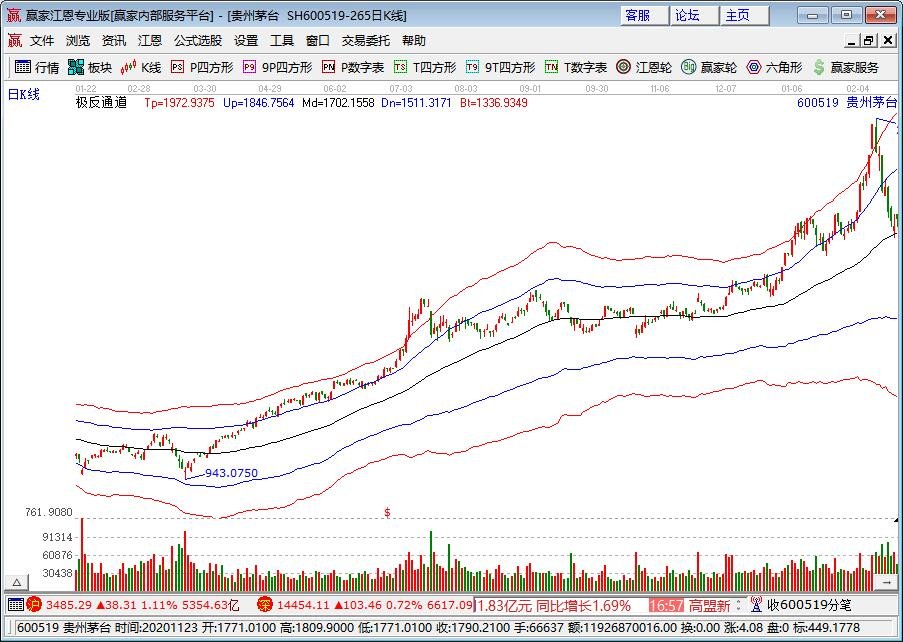Viewport: 903px width, 642px height.
Task: Minimize the inner chart window
Action: 852,40
